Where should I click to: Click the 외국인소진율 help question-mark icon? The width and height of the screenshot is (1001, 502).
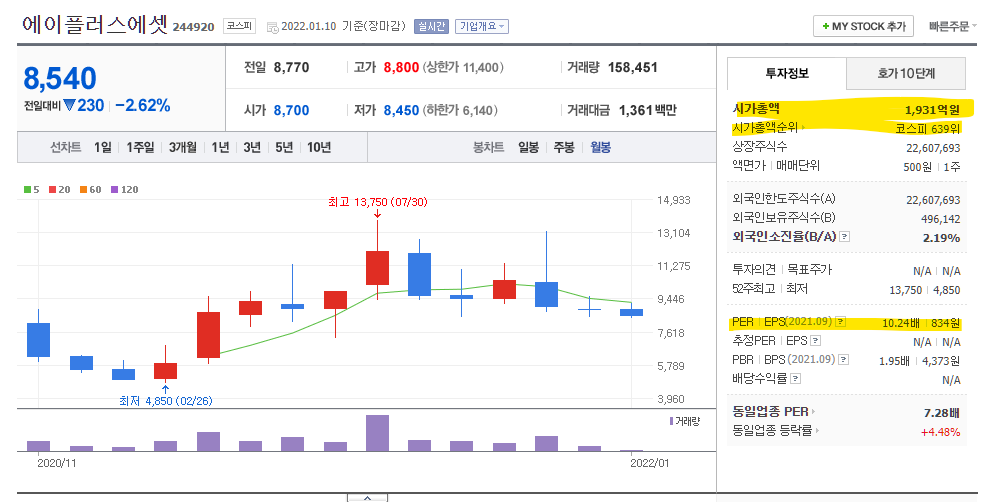click(845, 237)
